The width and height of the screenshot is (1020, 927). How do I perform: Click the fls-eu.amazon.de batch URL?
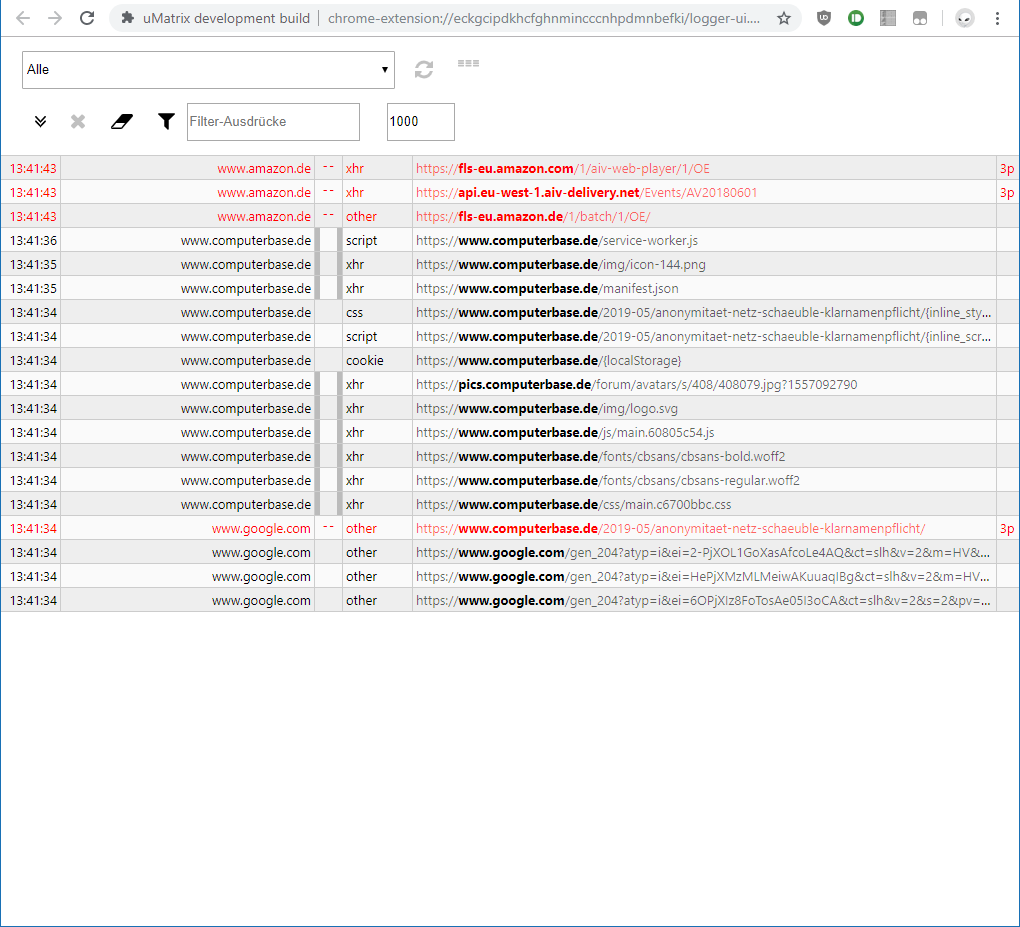(x=533, y=217)
